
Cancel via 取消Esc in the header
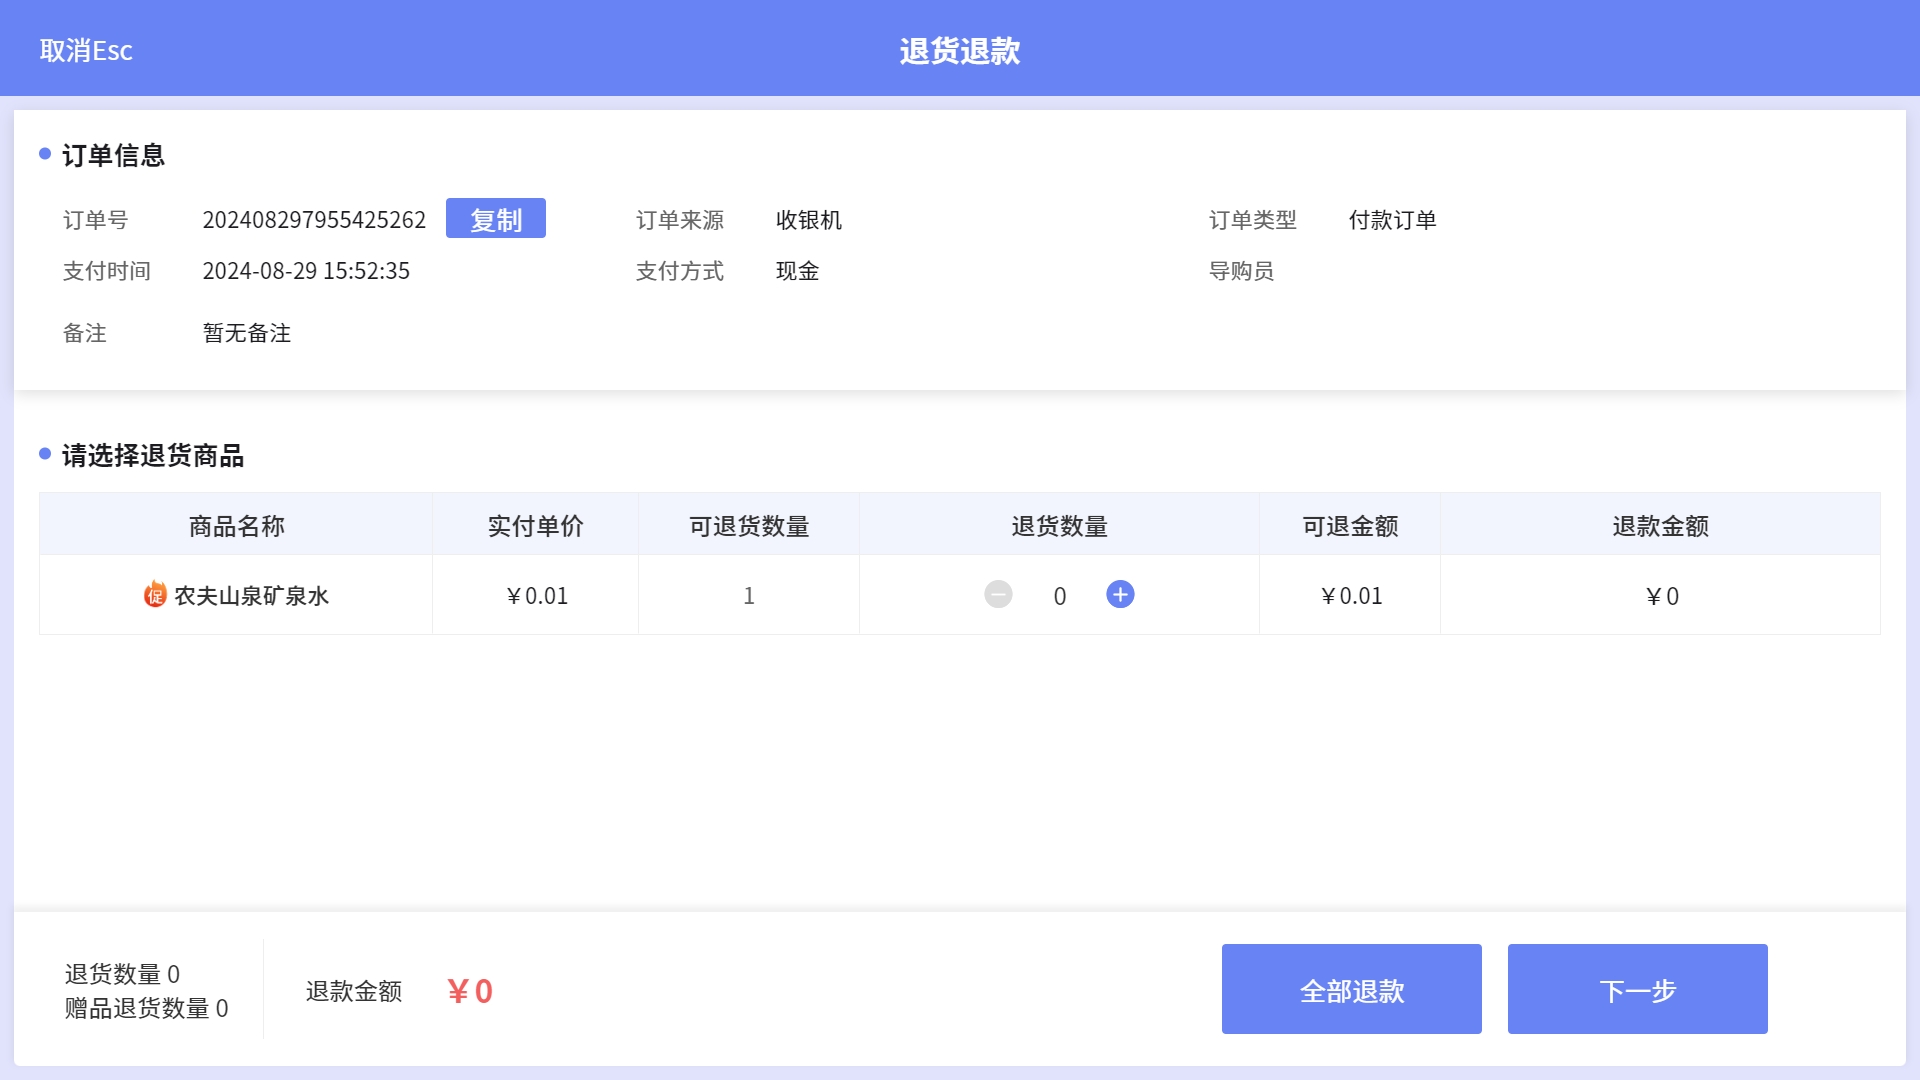tap(86, 50)
